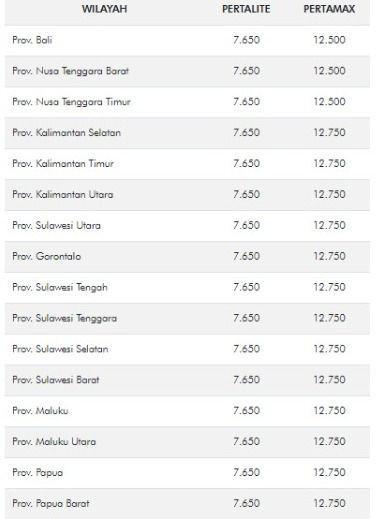This screenshot has height=519, width=381.
Task: Select the Prov. Papua row label
Action: click(x=37, y=473)
